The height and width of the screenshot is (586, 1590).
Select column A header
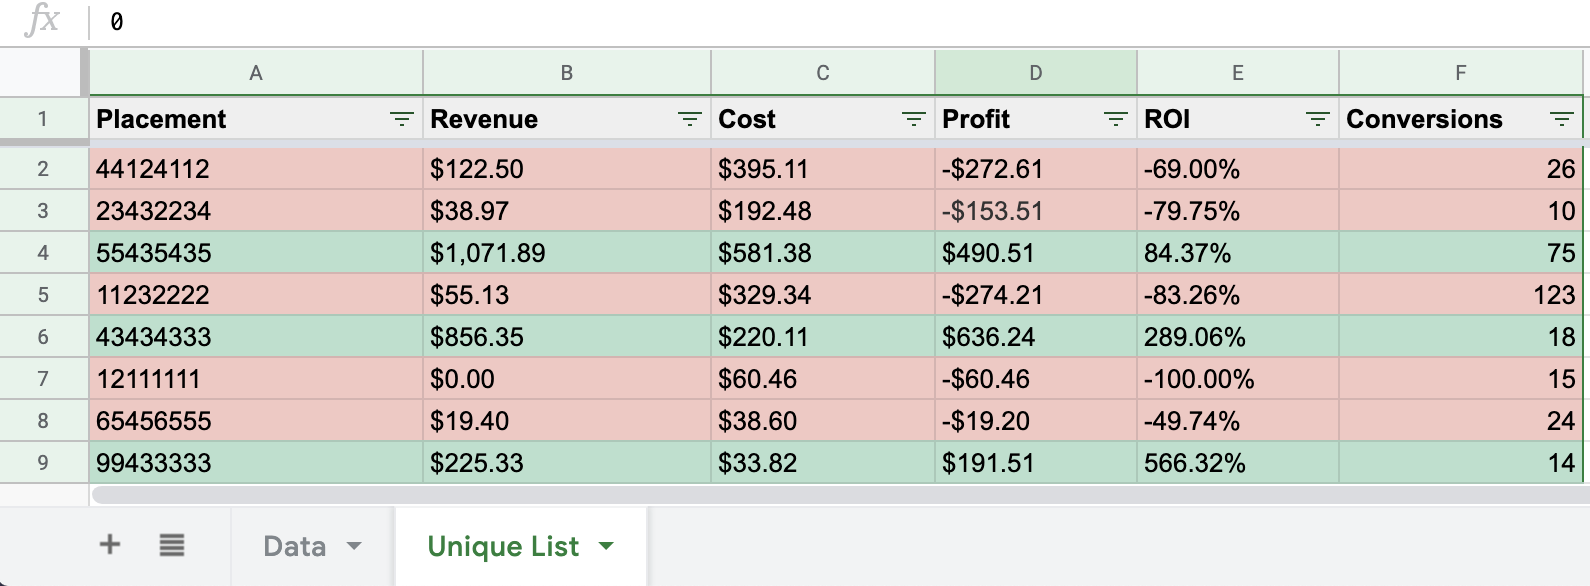(256, 73)
